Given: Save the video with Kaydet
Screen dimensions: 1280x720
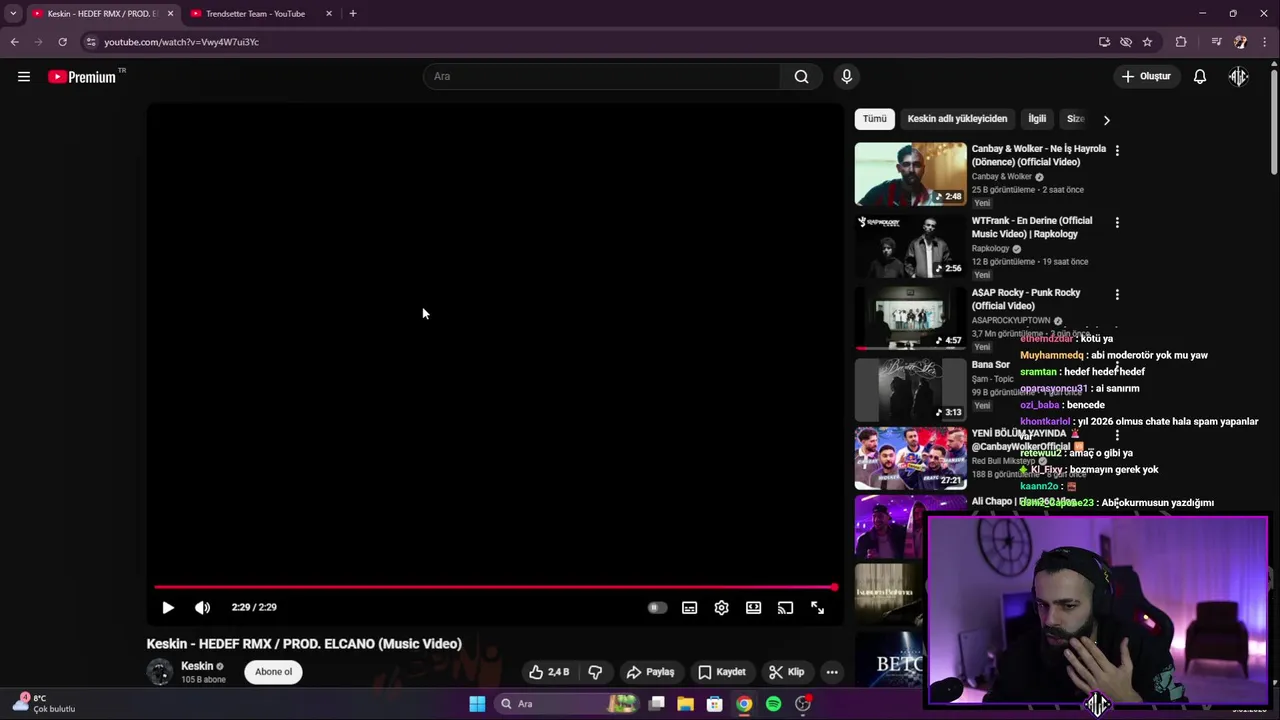Looking at the screenshot, I should (x=721, y=672).
